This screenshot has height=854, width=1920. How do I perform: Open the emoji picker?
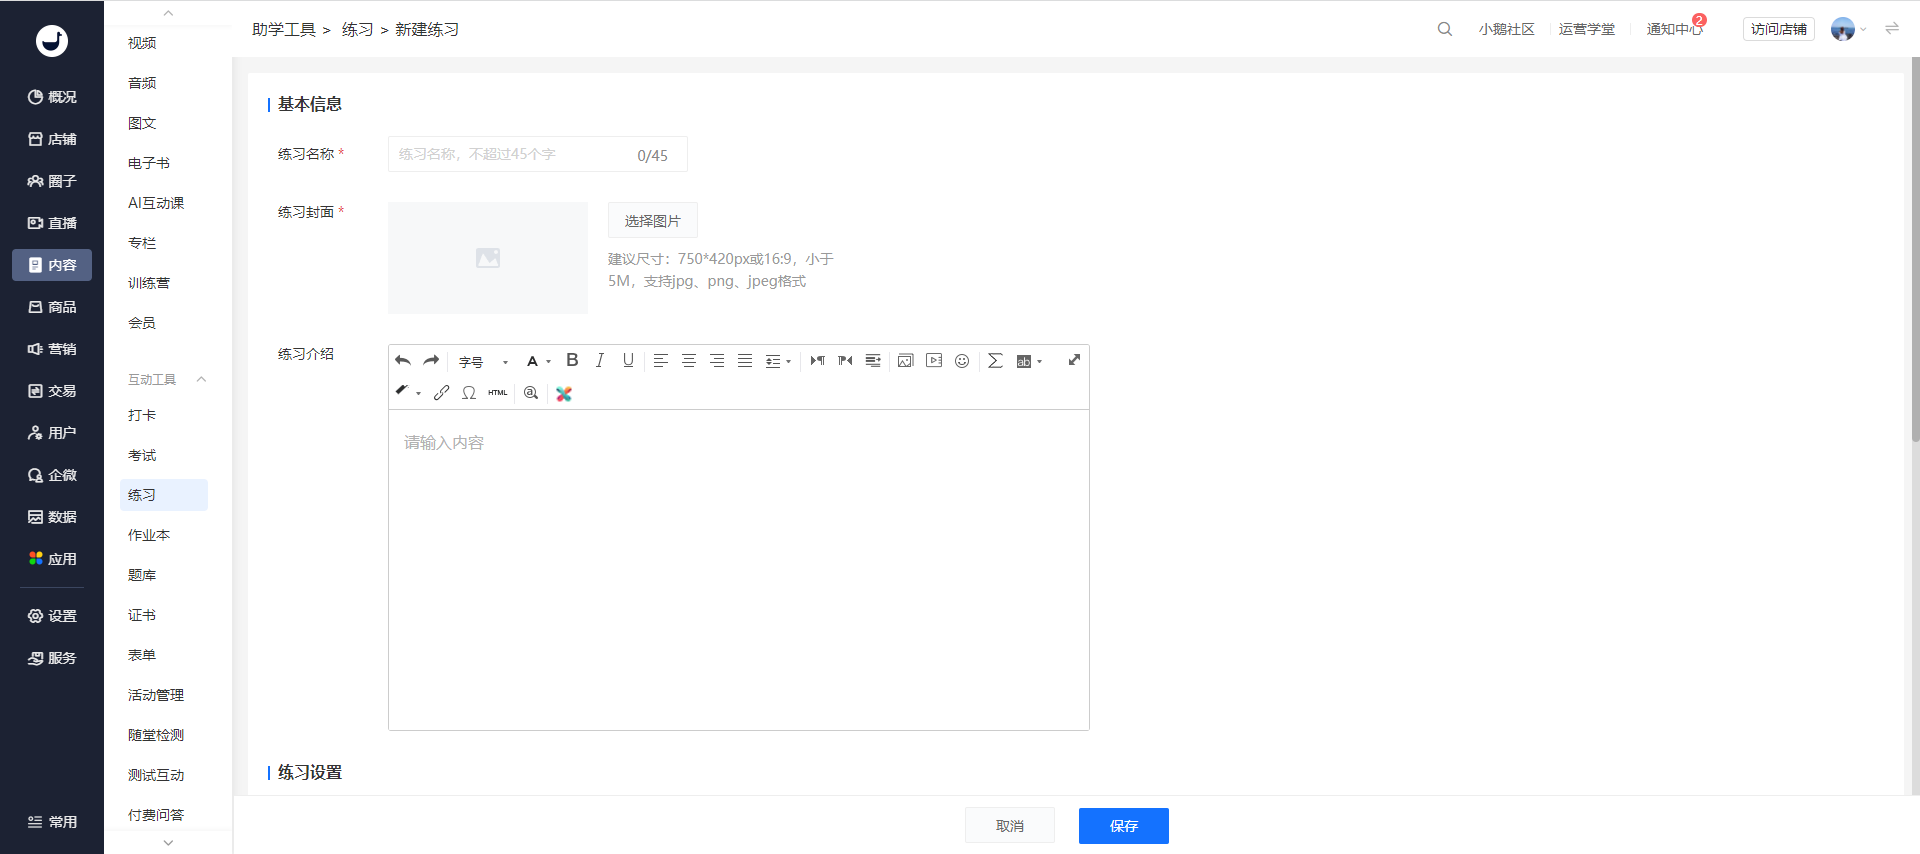962,361
